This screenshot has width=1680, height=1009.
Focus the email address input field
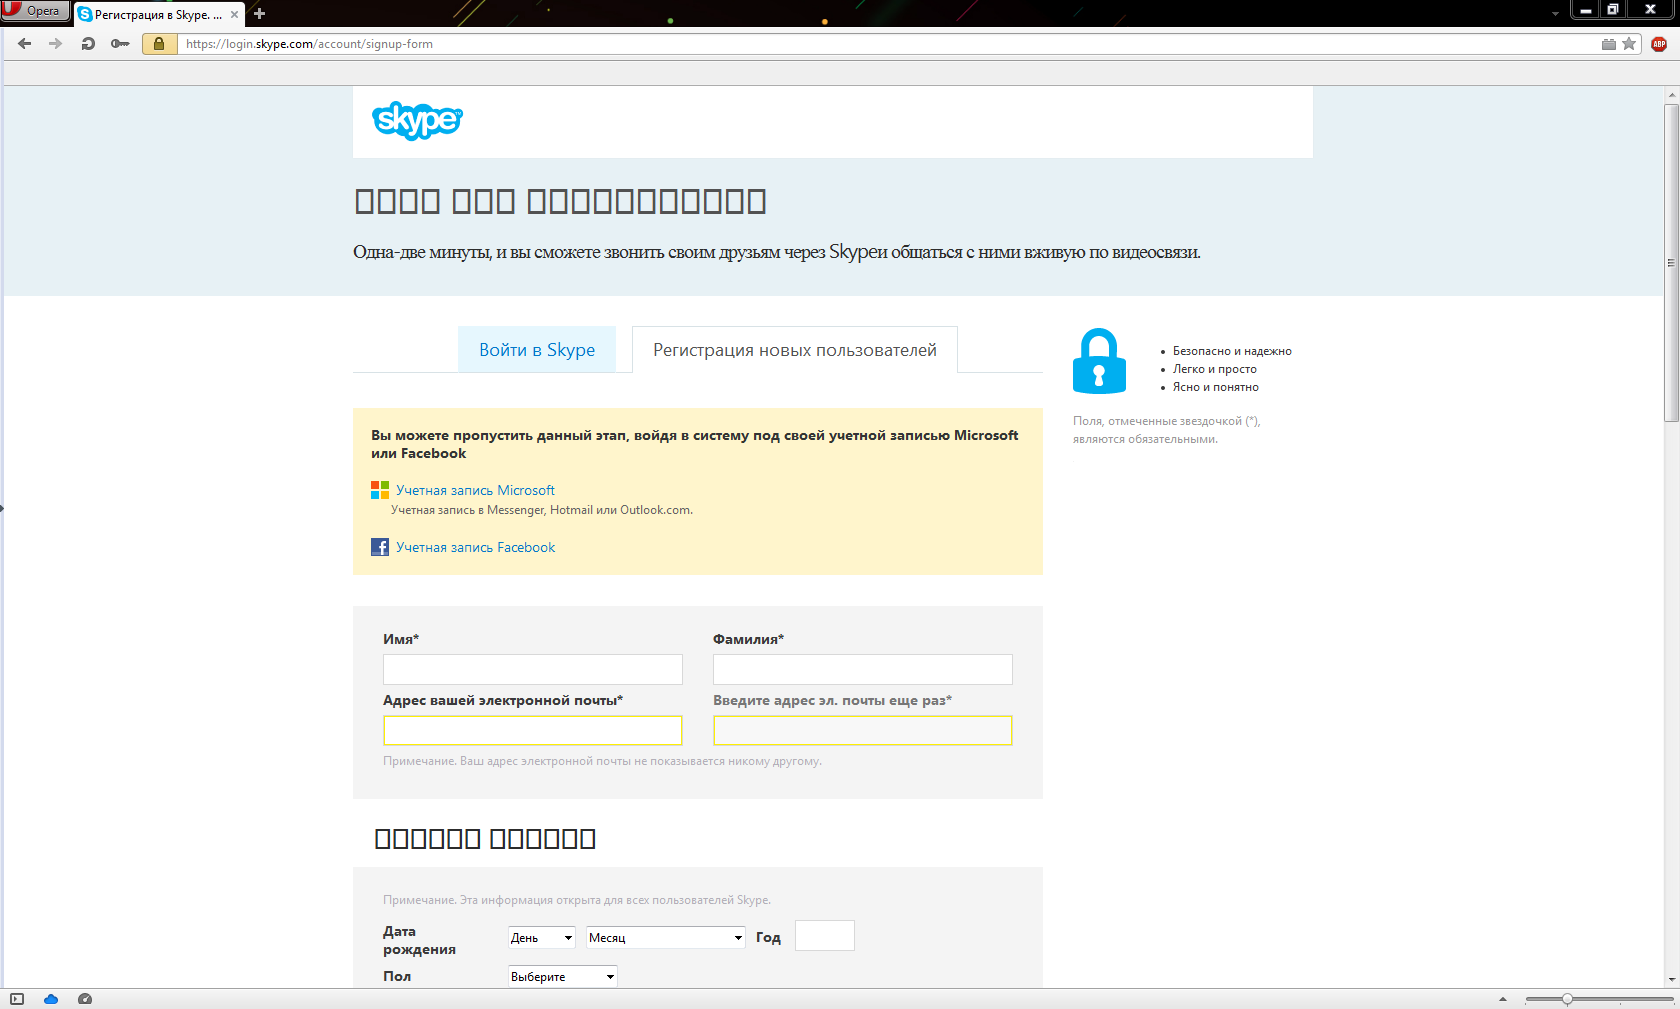coord(533,730)
